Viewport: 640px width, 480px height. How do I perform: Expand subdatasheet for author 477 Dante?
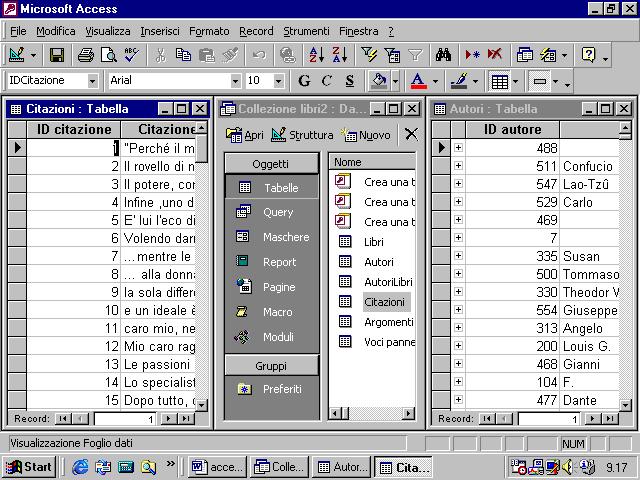click(458, 399)
